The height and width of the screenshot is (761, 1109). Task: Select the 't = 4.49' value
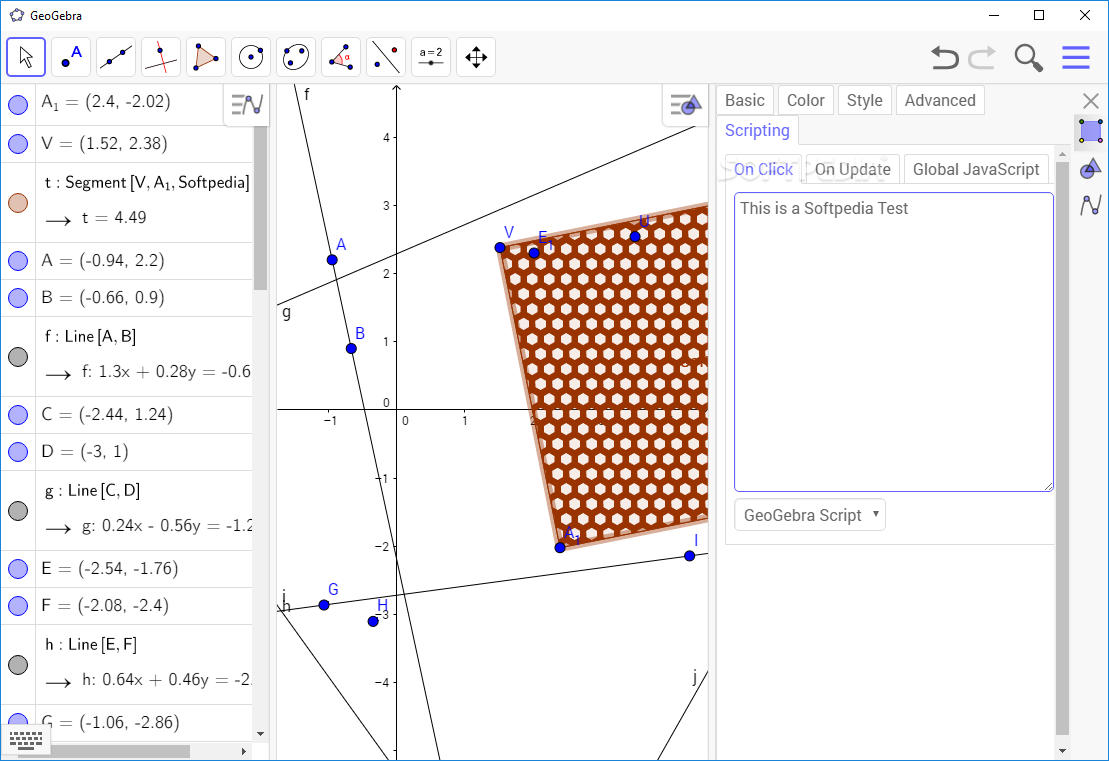coord(114,217)
